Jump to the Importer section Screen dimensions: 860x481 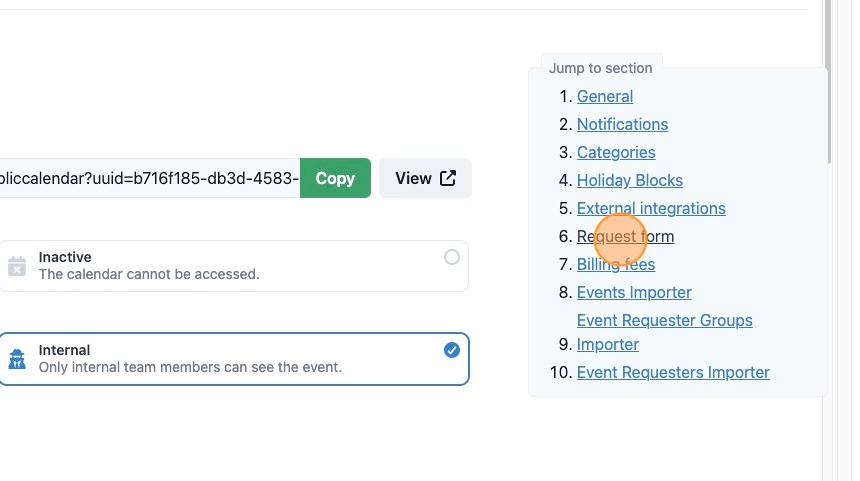tap(608, 344)
